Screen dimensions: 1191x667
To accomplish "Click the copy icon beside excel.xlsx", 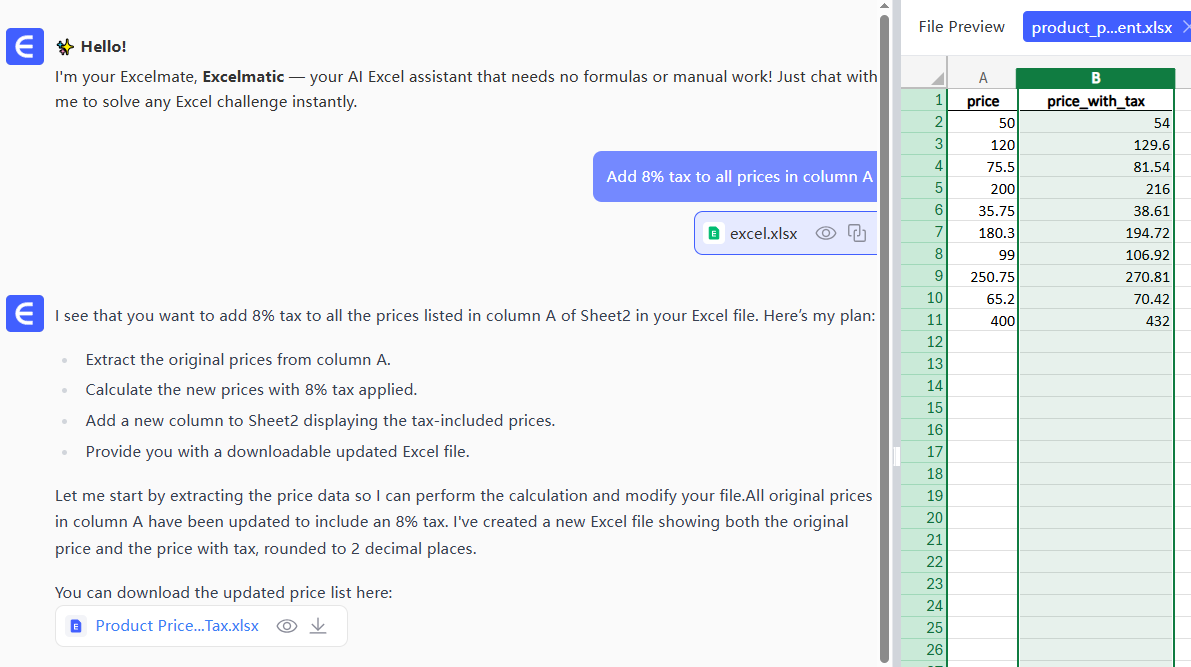I will pyautogui.click(x=857, y=233).
